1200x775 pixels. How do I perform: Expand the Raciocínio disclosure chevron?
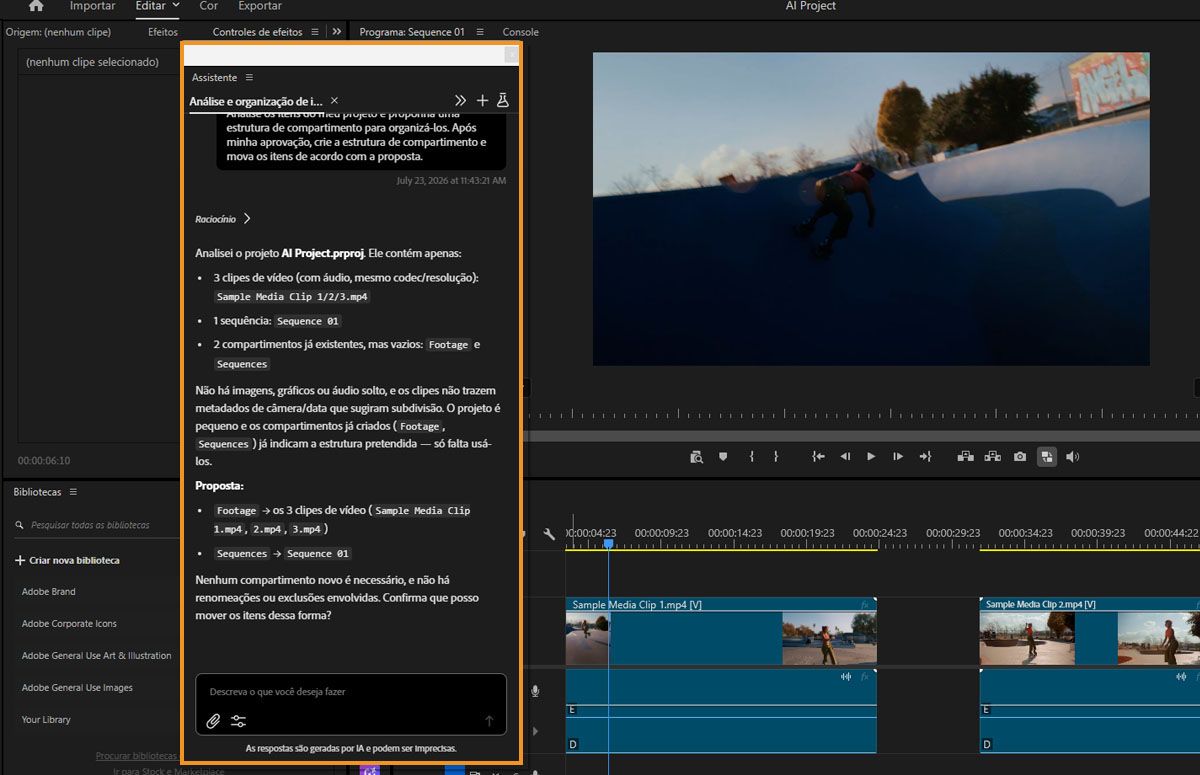(247, 218)
